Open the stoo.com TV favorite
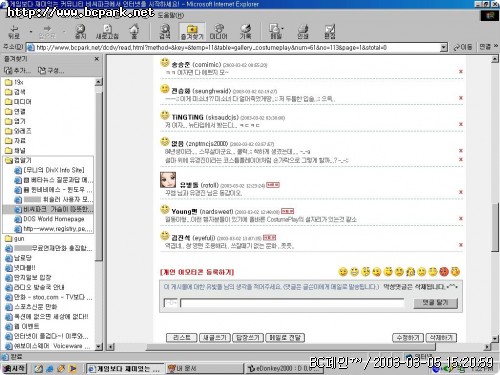This screenshot has height=375, width=500. tap(49, 297)
